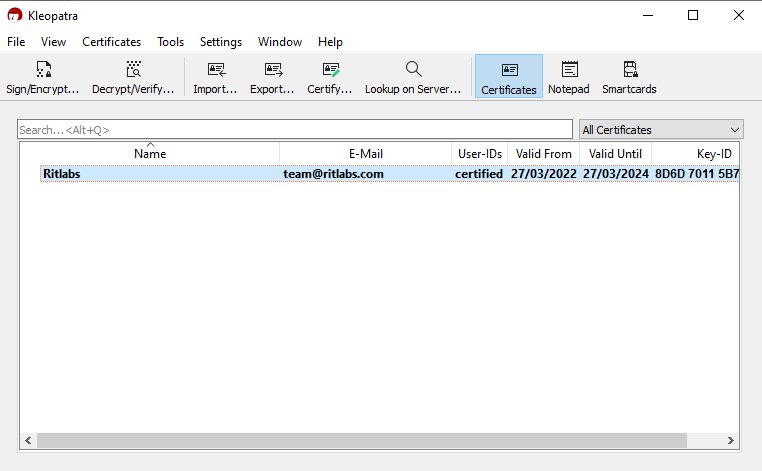Minimize the Kleopatra window

point(648,16)
